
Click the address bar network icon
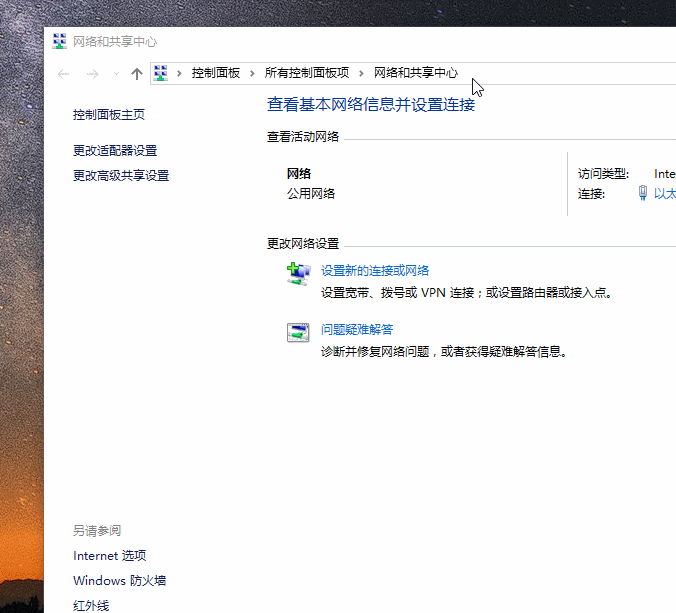tap(161, 73)
